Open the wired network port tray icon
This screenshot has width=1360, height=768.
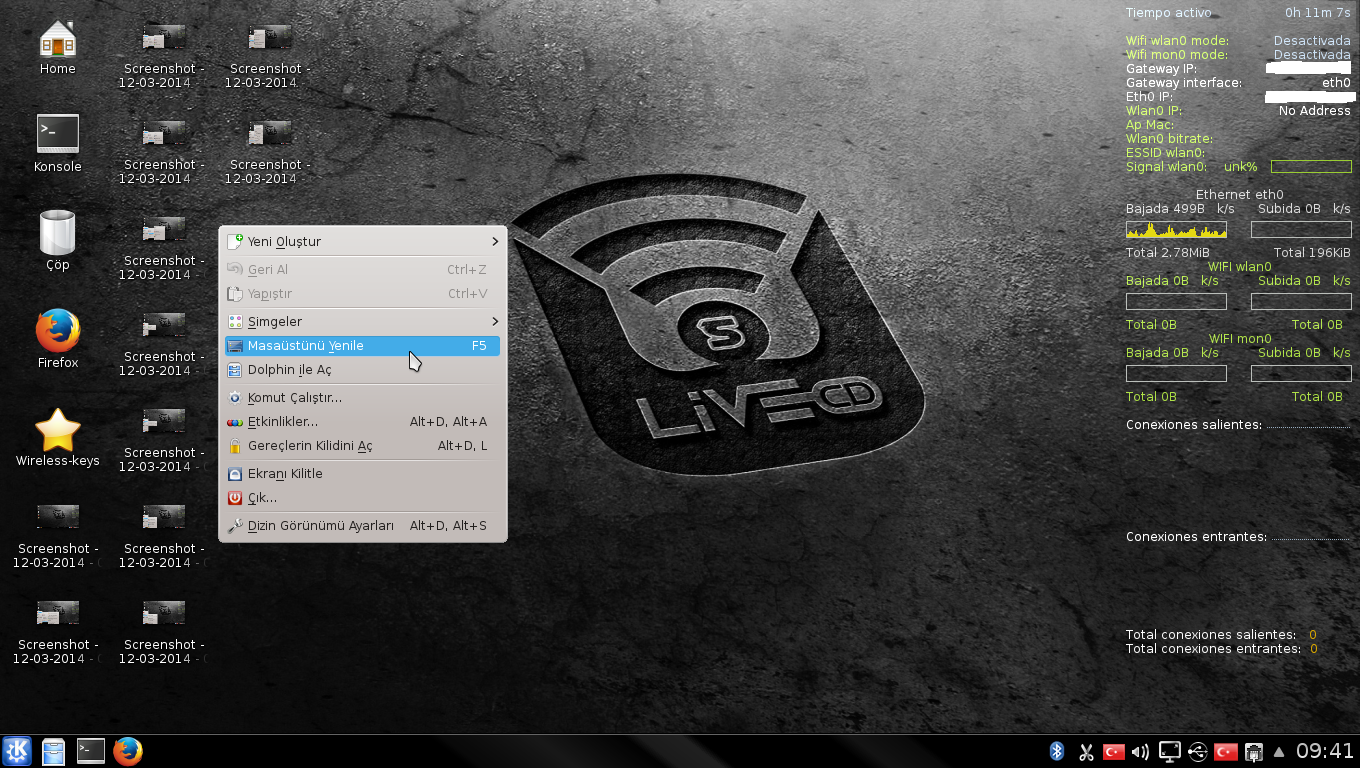[1253, 751]
